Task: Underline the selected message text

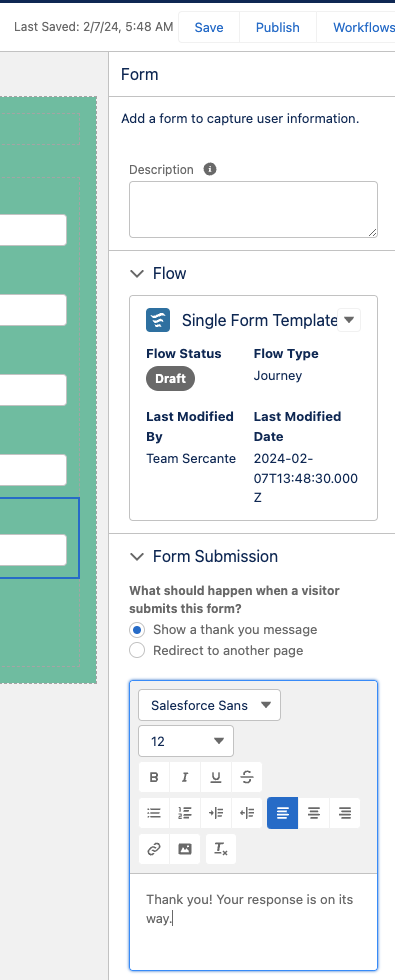Action: pos(216,777)
